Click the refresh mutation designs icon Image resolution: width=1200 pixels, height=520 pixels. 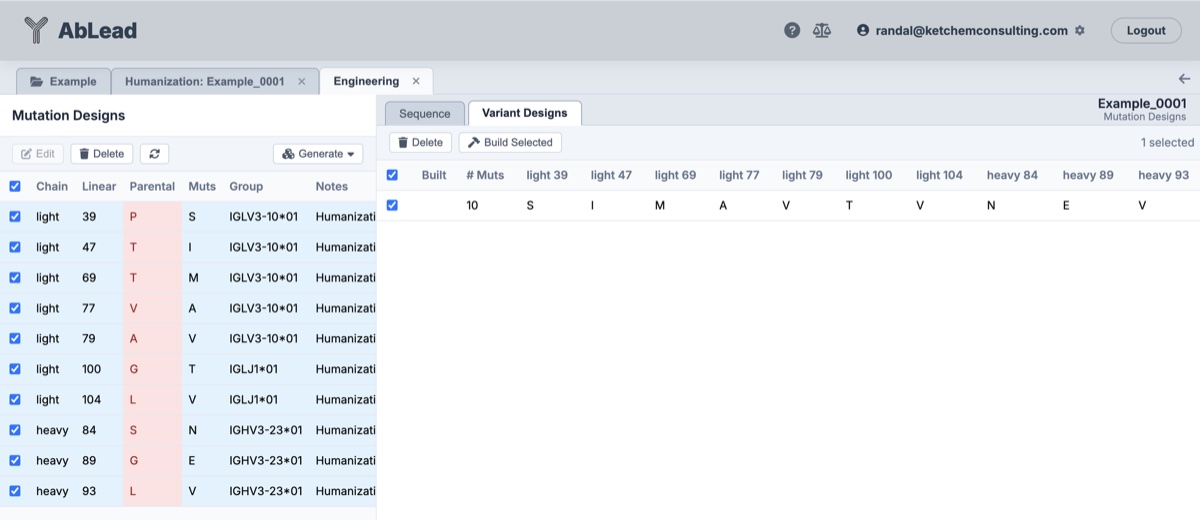(154, 154)
